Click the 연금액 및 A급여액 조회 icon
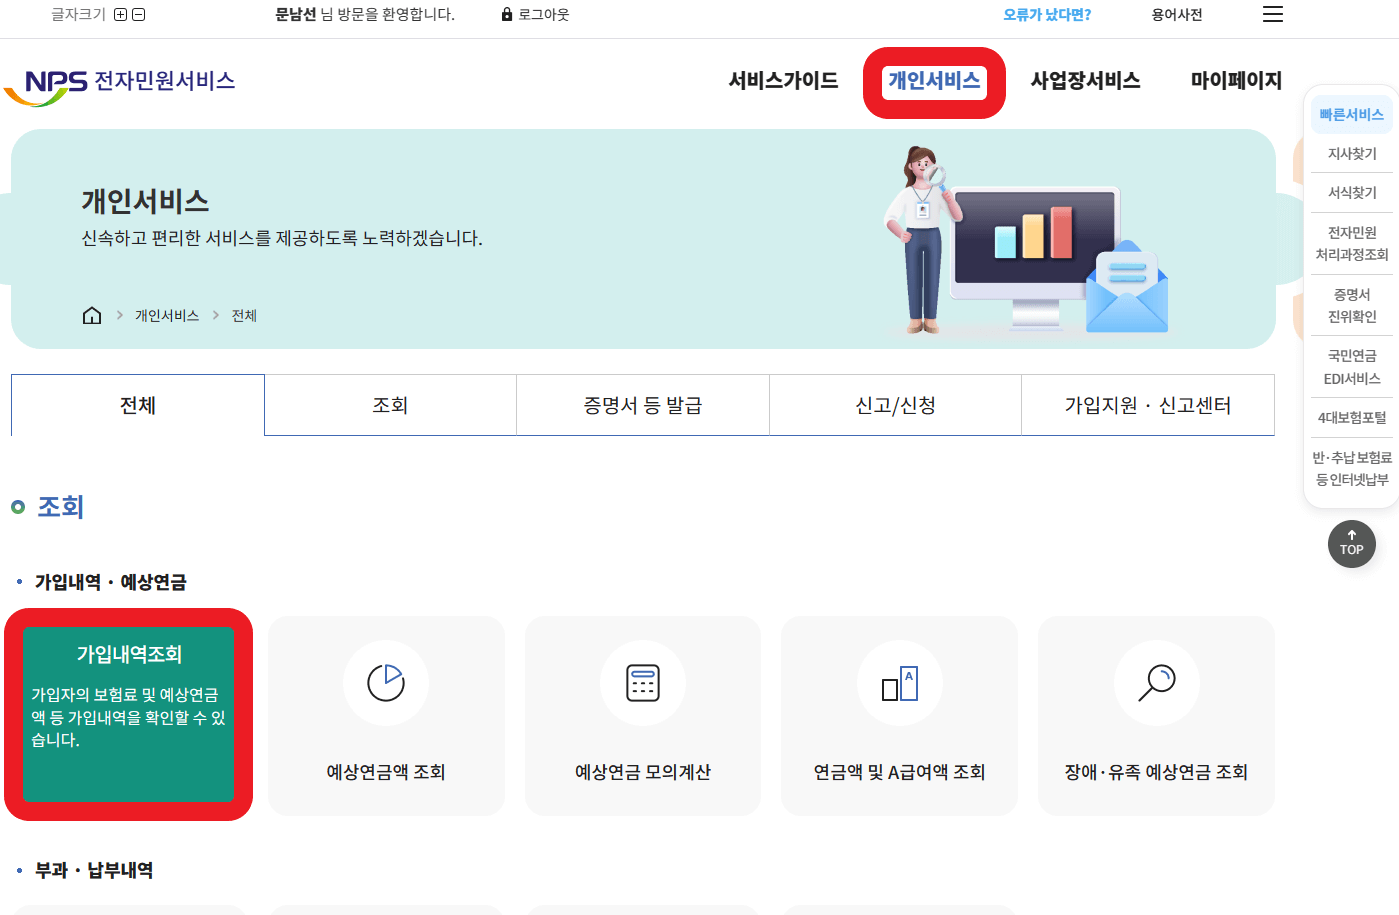 click(x=898, y=682)
